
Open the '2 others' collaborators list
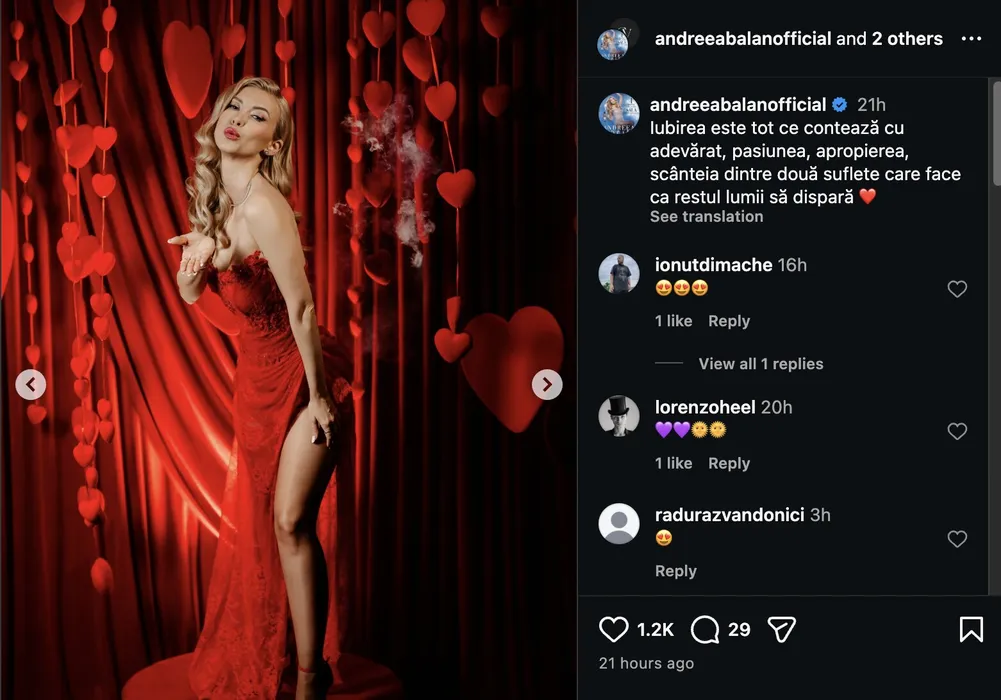(906, 39)
